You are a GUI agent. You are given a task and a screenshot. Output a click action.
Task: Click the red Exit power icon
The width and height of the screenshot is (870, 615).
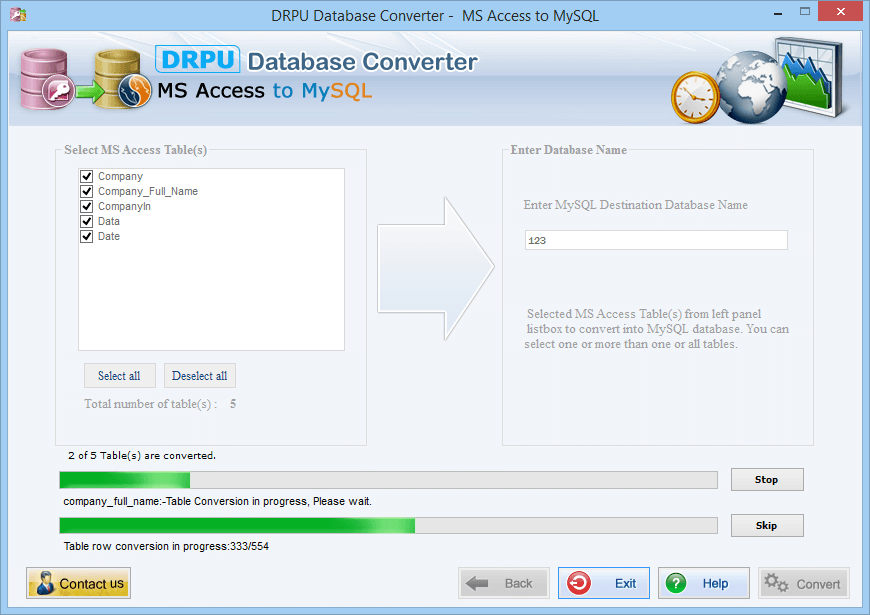579,583
